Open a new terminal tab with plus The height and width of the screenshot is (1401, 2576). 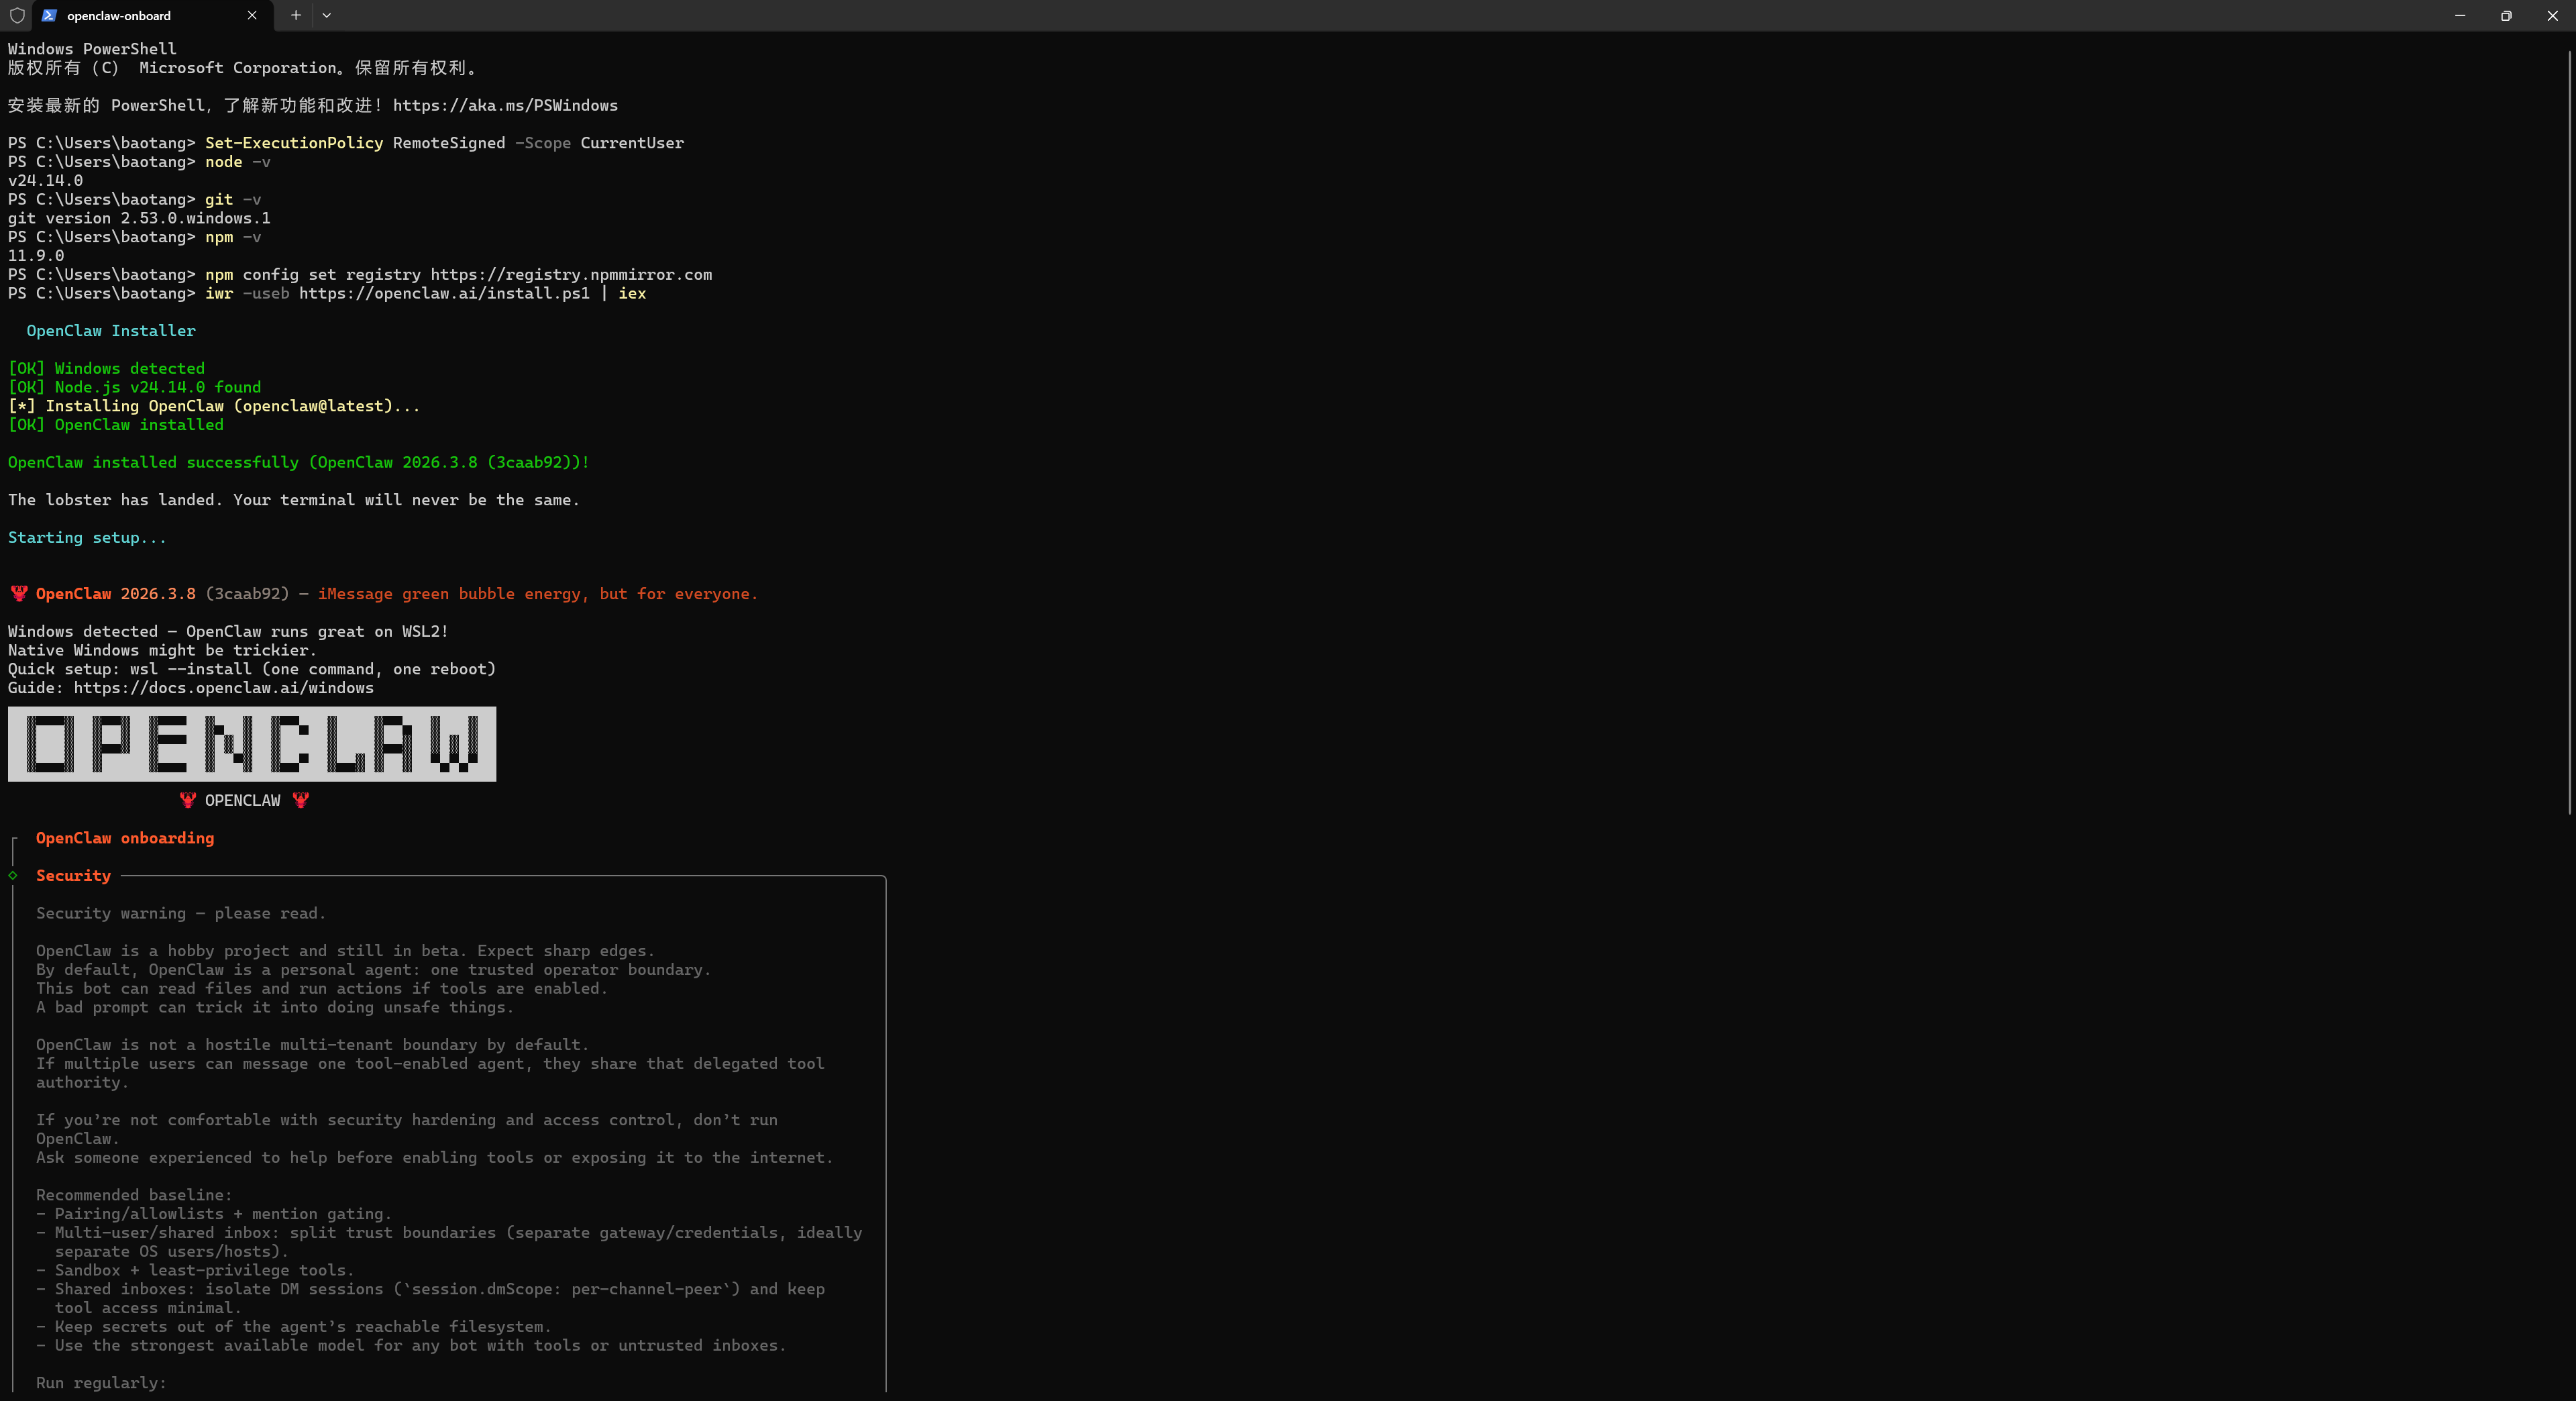[x=295, y=15]
